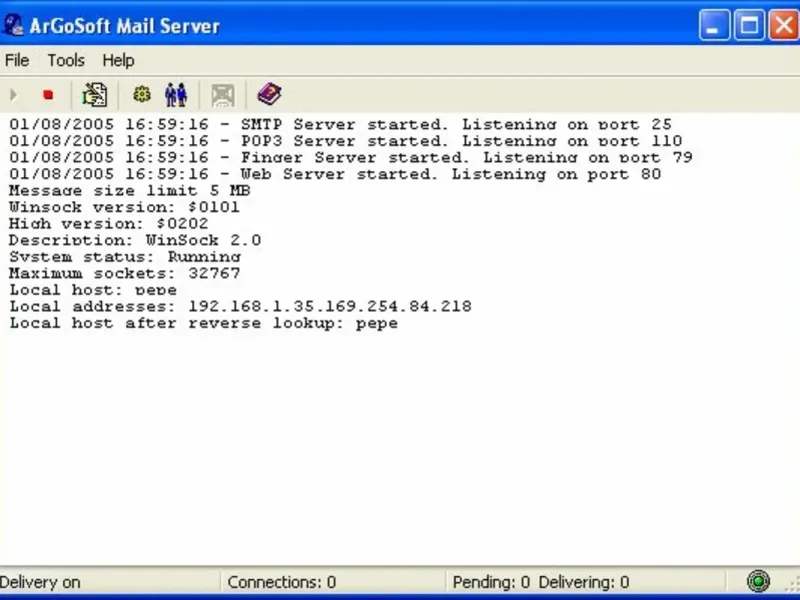Close the ArGoSoft Mail Server window
This screenshot has height=600, width=800.
(x=784, y=25)
